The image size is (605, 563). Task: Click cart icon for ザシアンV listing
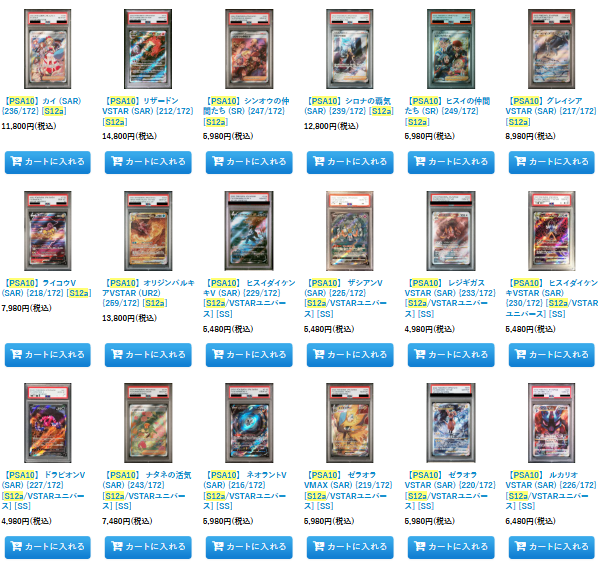[319, 354]
